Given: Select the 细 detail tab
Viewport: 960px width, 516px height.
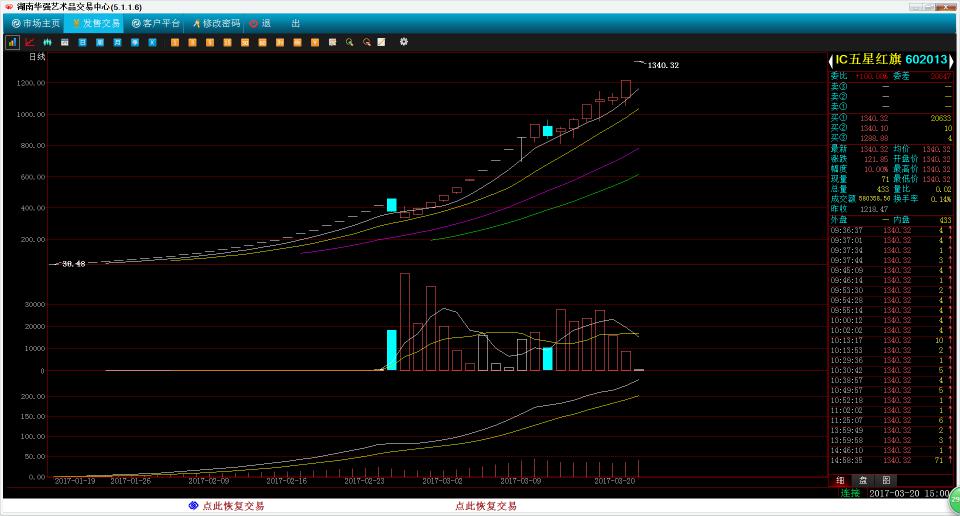Looking at the screenshot, I should point(840,481).
